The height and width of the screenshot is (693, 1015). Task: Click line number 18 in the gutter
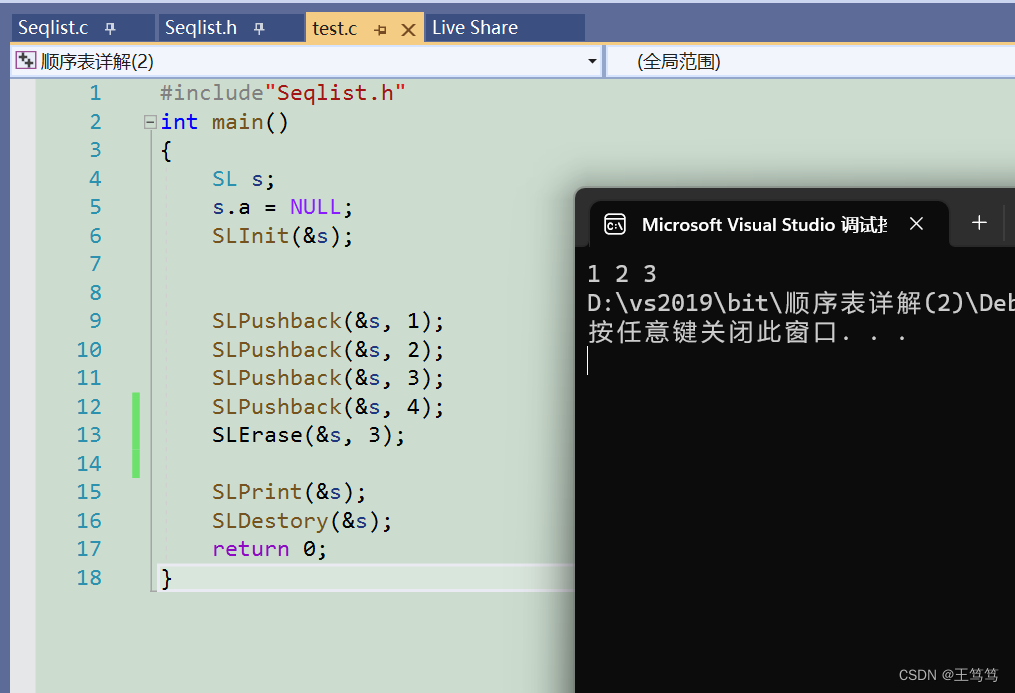click(x=89, y=577)
